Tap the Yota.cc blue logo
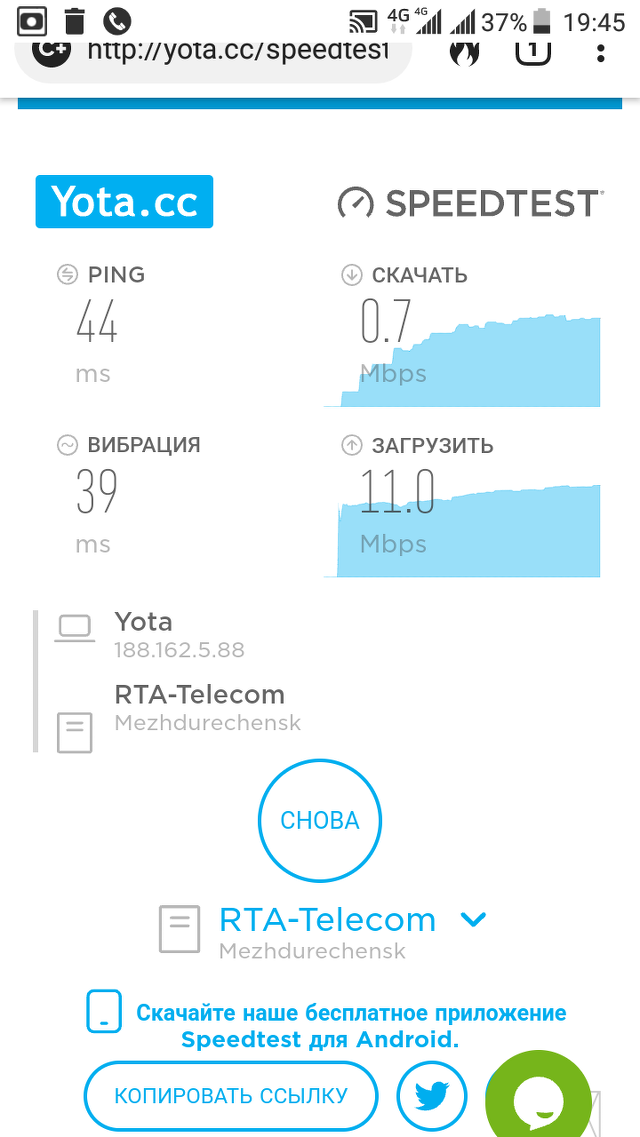The width and height of the screenshot is (640, 1137). point(124,202)
